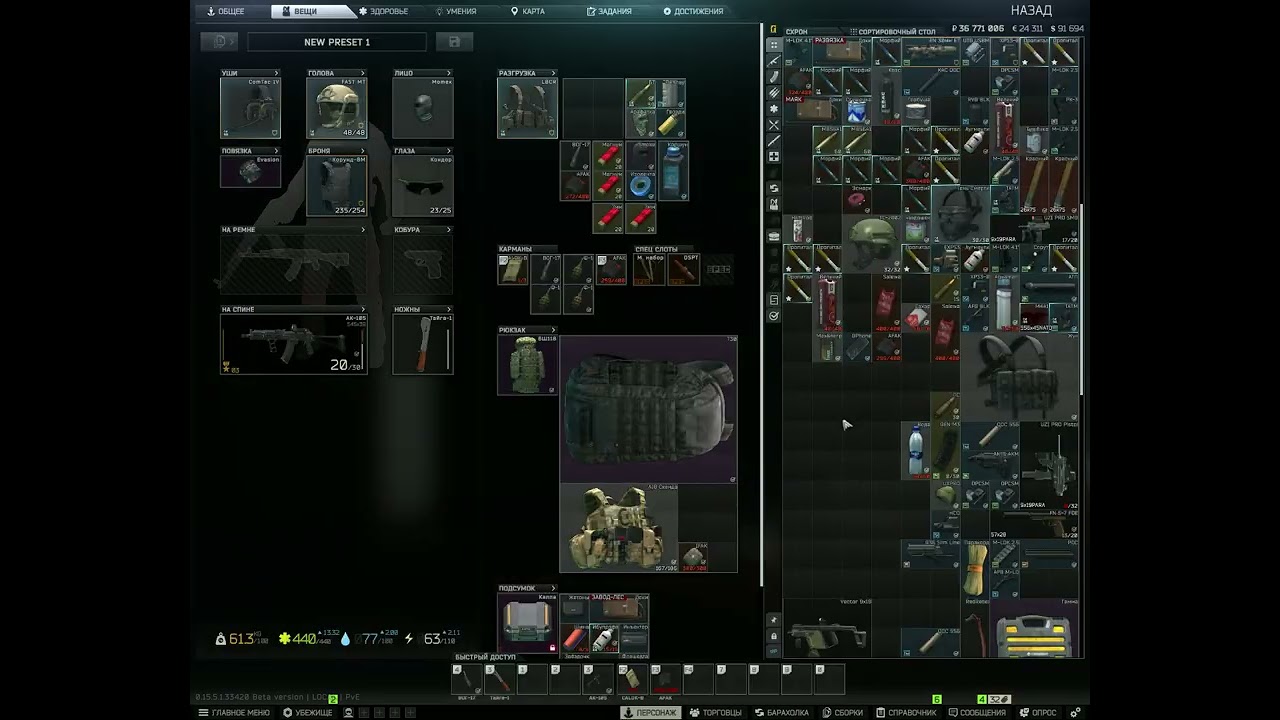Open the КАРТА tab
1280x720 pixels.
[x=528, y=11]
